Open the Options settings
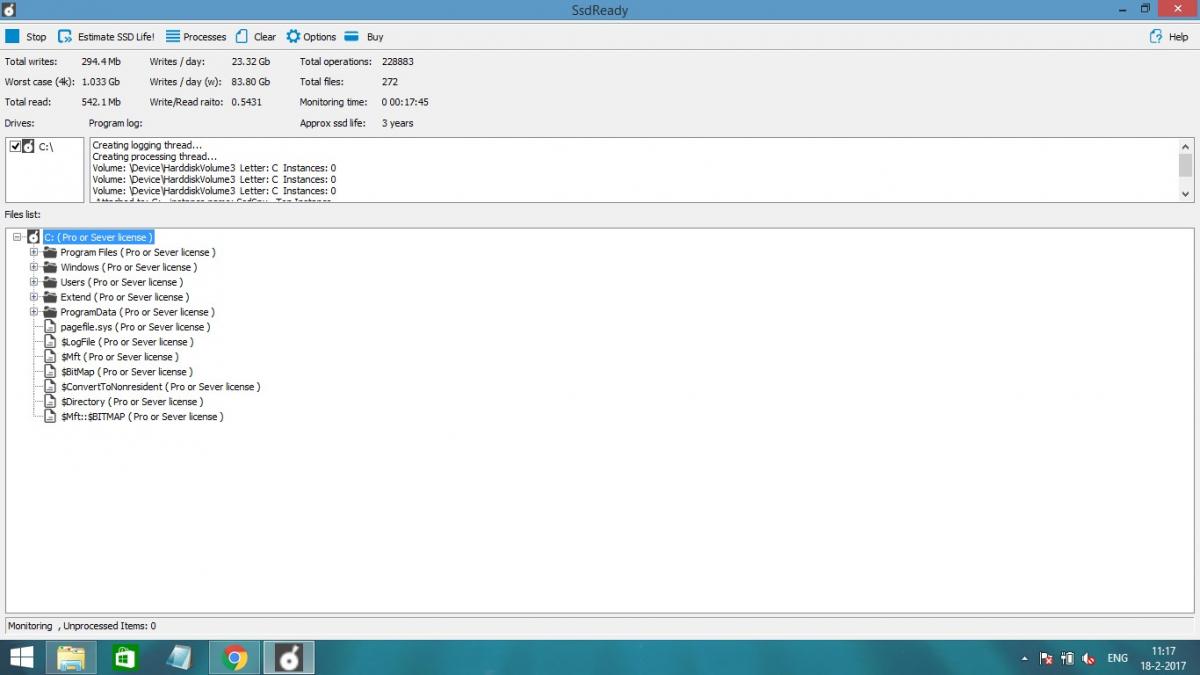The height and width of the screenshot is (675, 1200). click(x=311, y=37)
